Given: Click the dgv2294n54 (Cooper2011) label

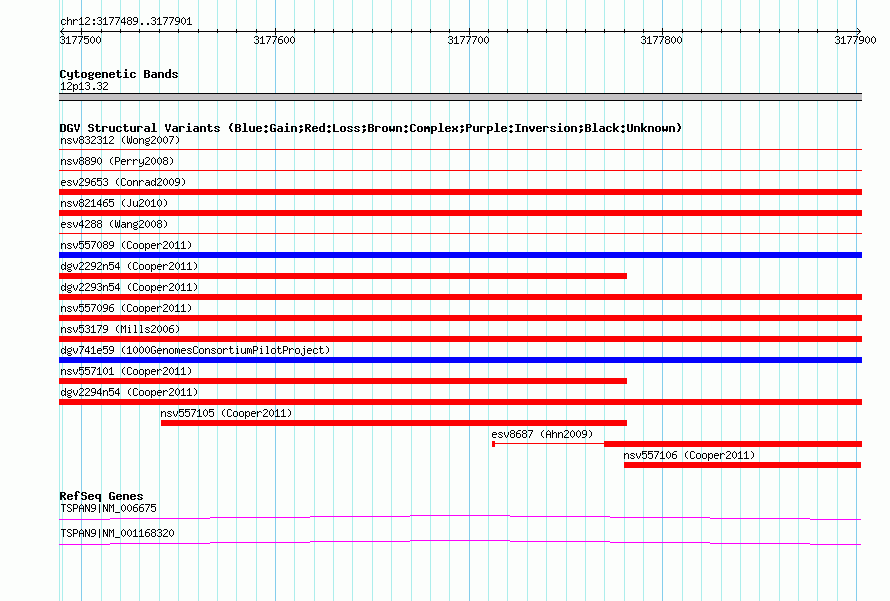Looking at the screenshot, I should click(x=129, y=392).
